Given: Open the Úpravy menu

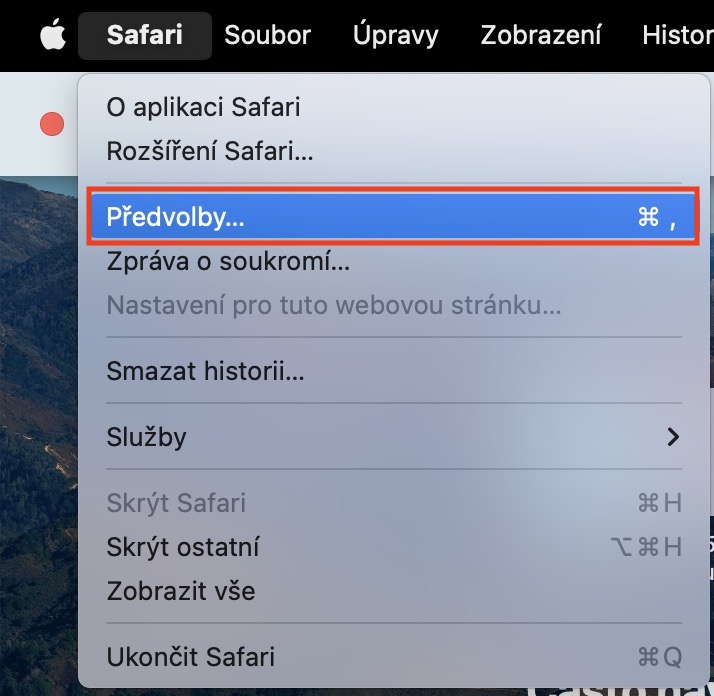Looking at the screenshot, I should [x=395, y=36].
